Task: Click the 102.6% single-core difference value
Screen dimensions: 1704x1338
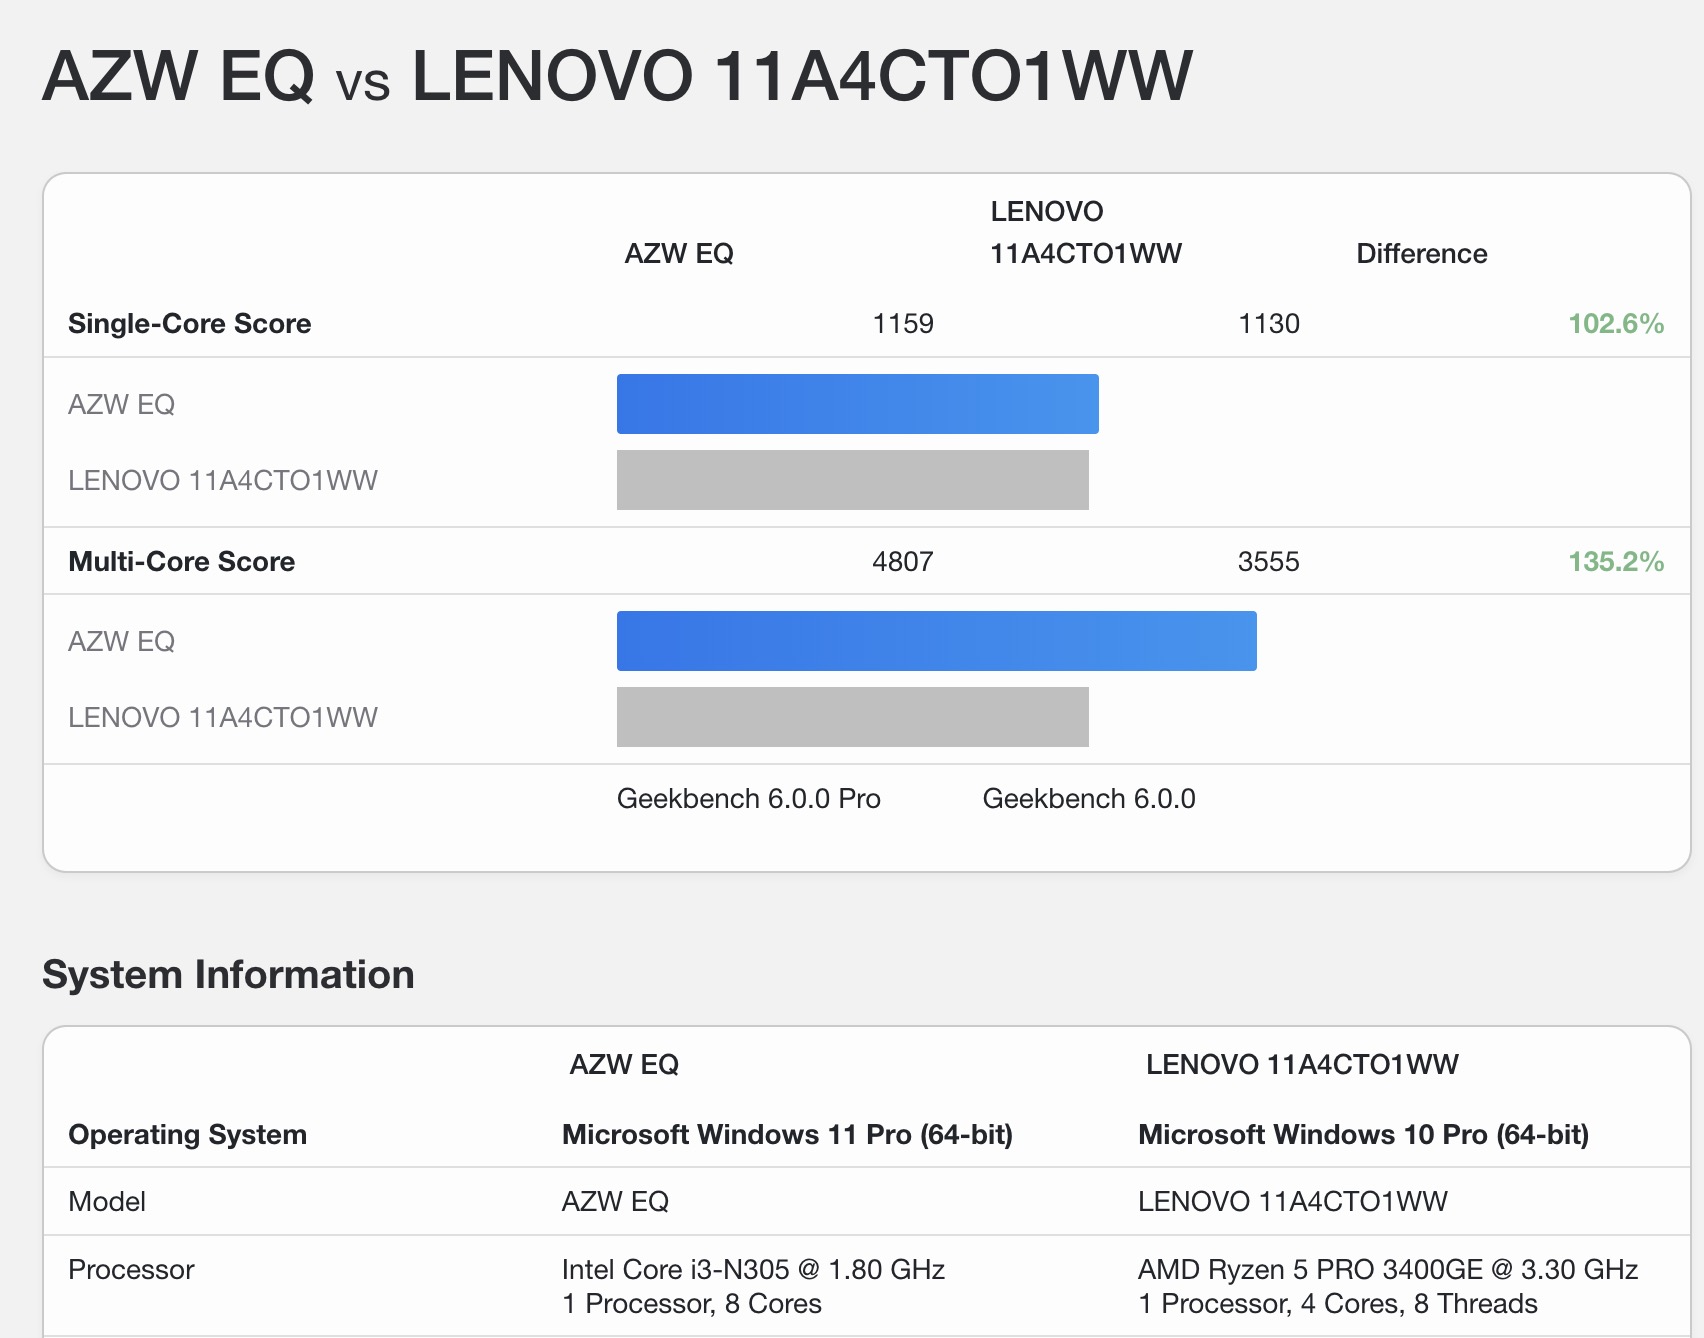Action: point(1615,324)
